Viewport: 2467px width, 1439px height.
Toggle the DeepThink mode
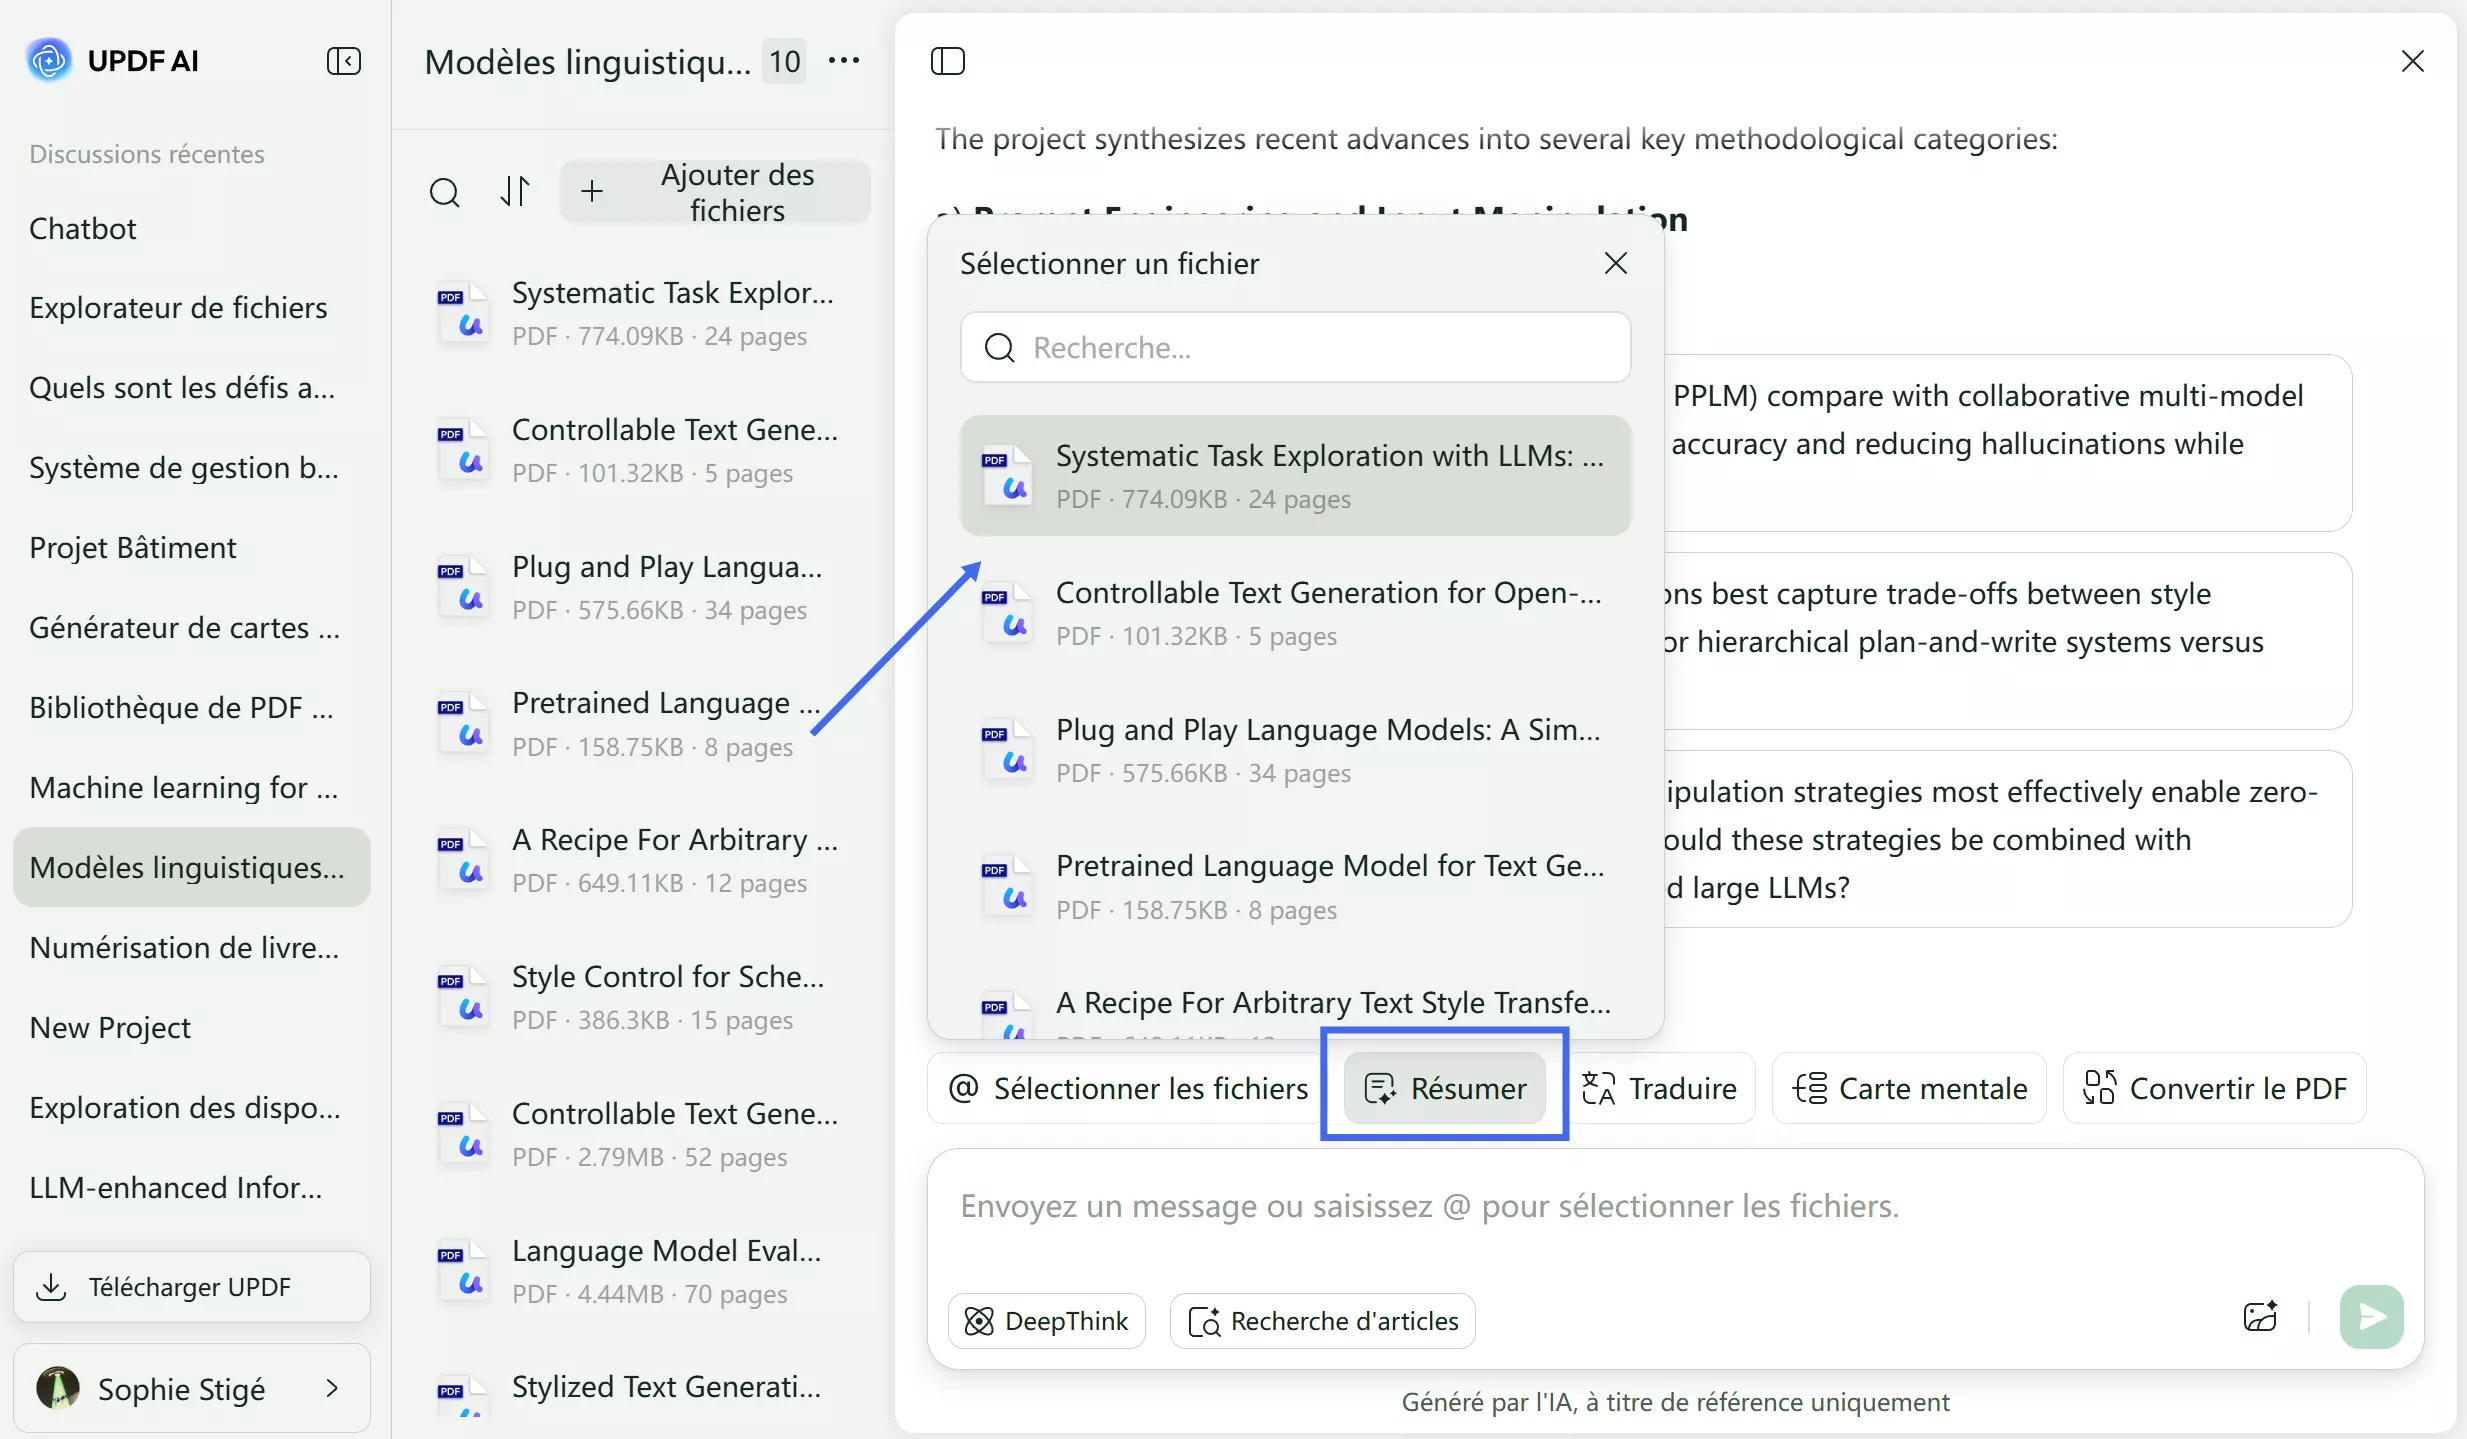(1047, 1321)
